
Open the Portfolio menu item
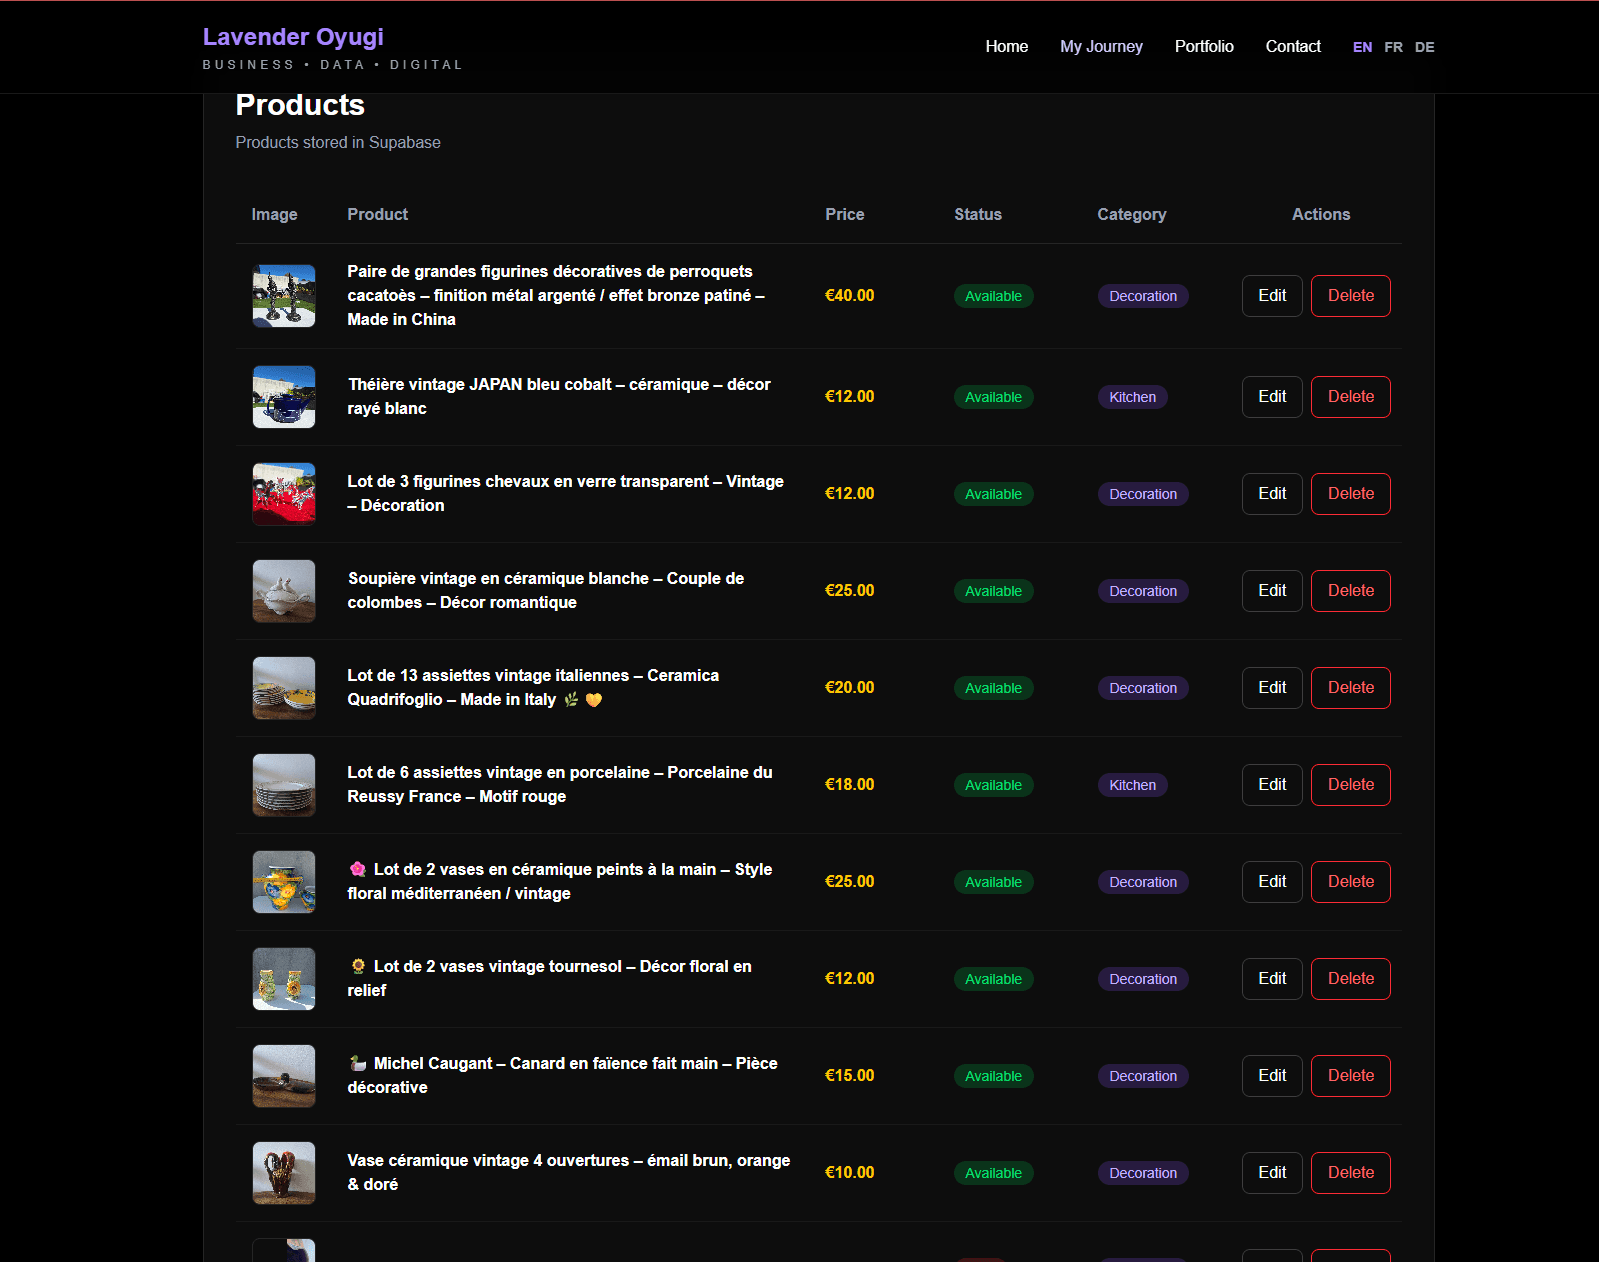[1204, 46]
